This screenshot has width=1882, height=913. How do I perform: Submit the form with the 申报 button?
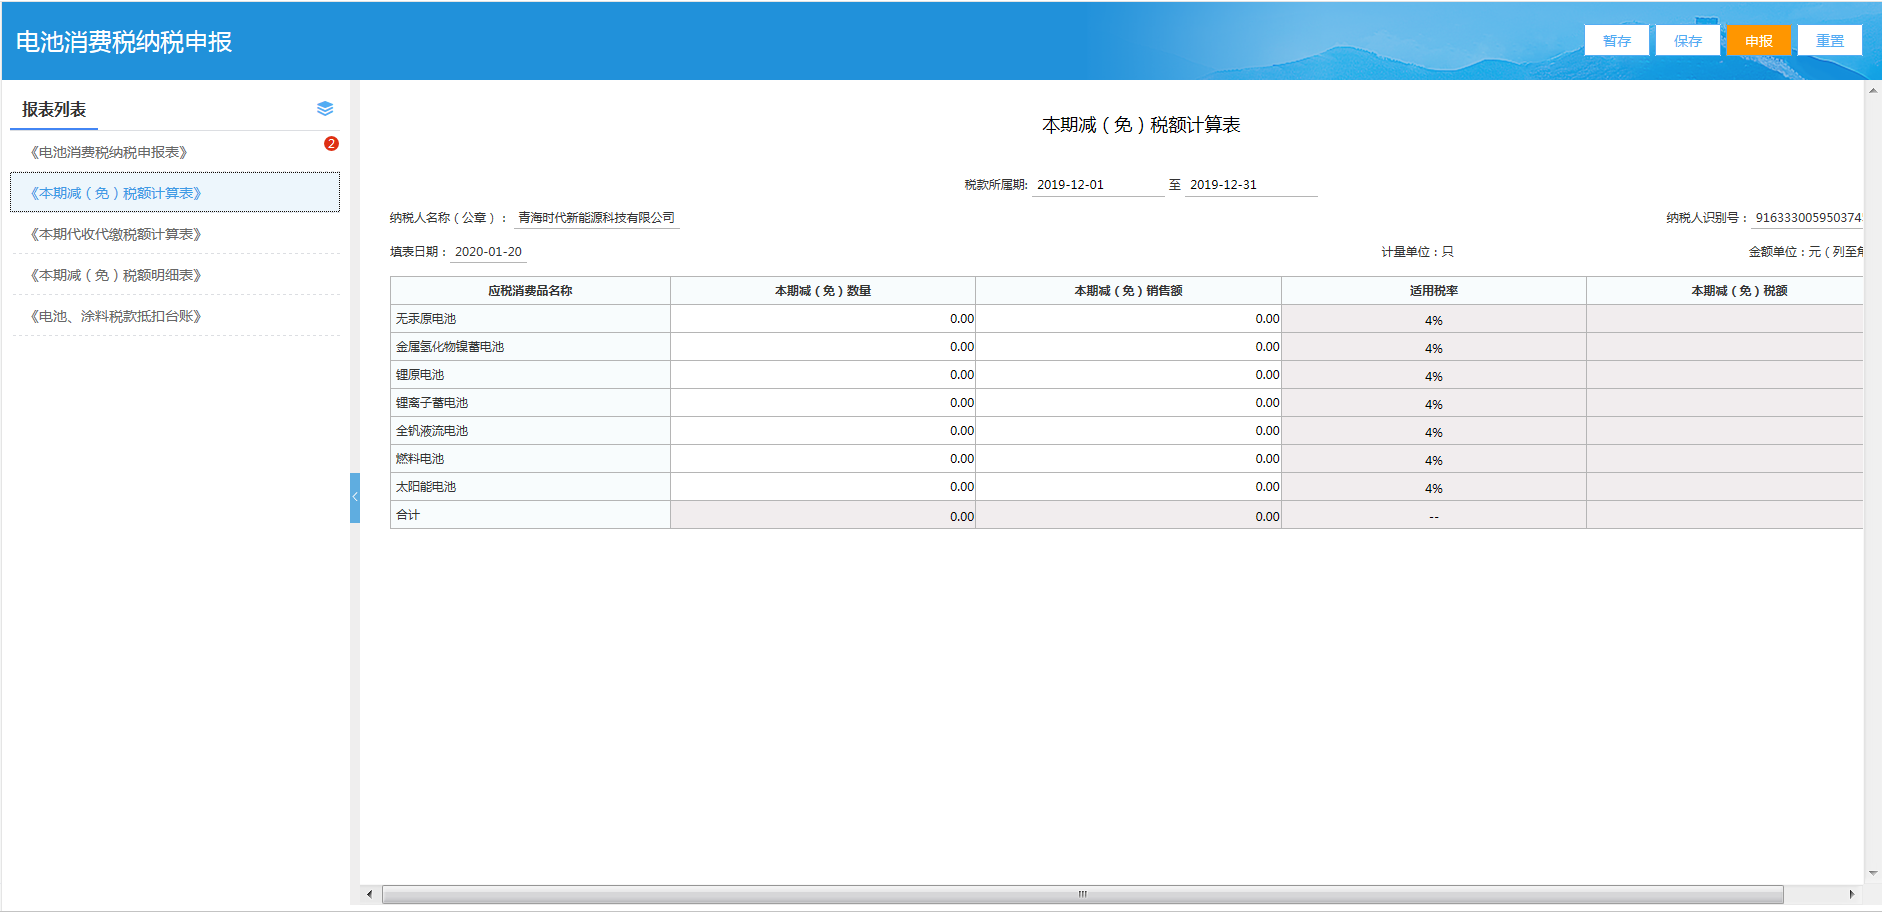[1758, 41]
